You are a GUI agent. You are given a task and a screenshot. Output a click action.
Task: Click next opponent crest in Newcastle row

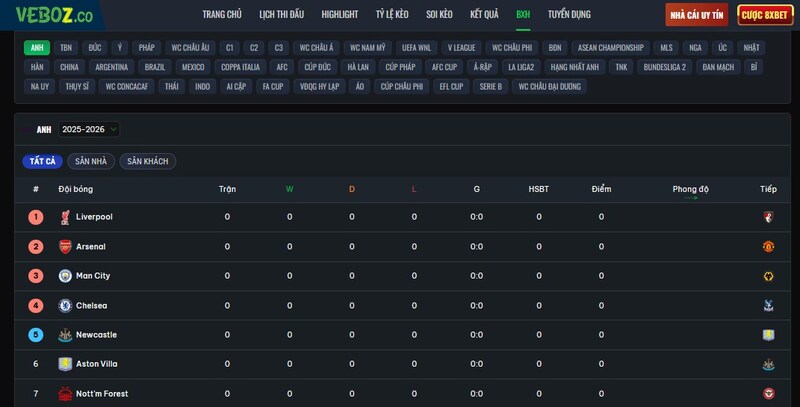(x=768, y=335)
